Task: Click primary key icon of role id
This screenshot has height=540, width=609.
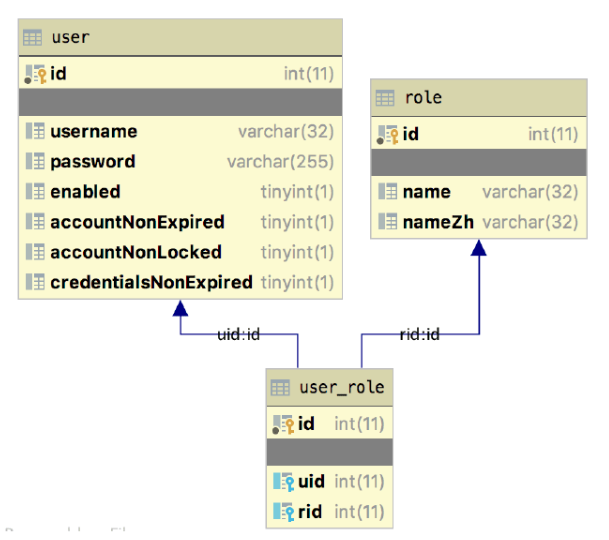Action: (387, 134)
